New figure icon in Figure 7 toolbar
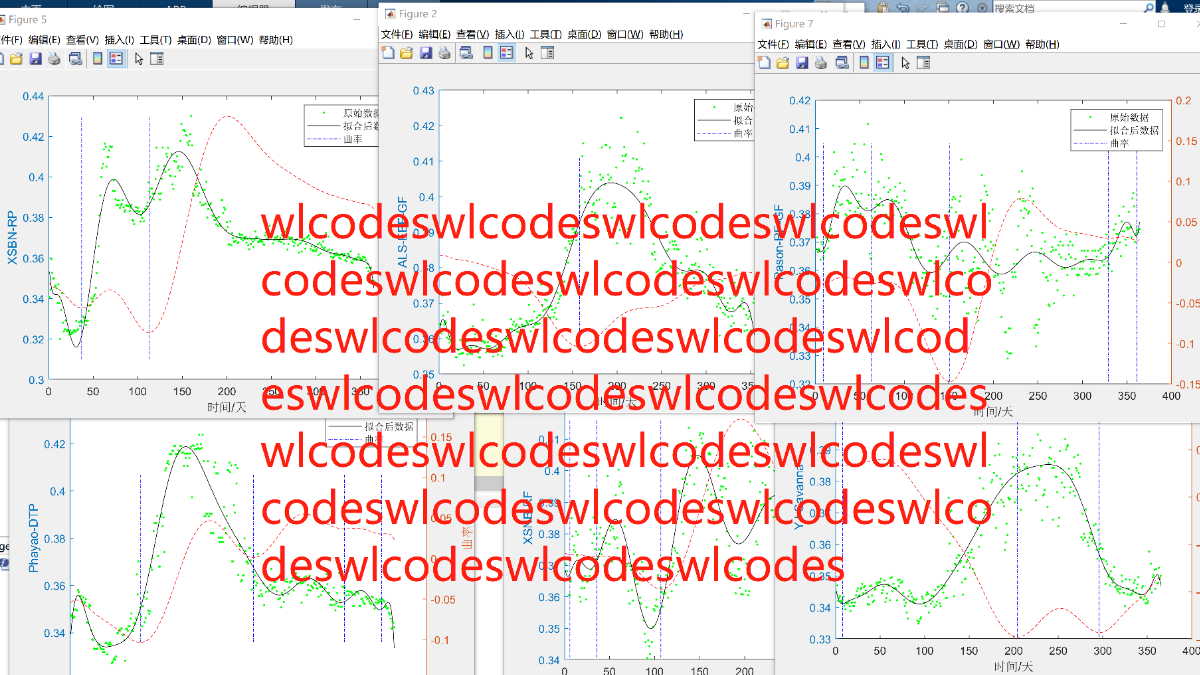Screen dimensions: 1200x675 coord(764,63)
